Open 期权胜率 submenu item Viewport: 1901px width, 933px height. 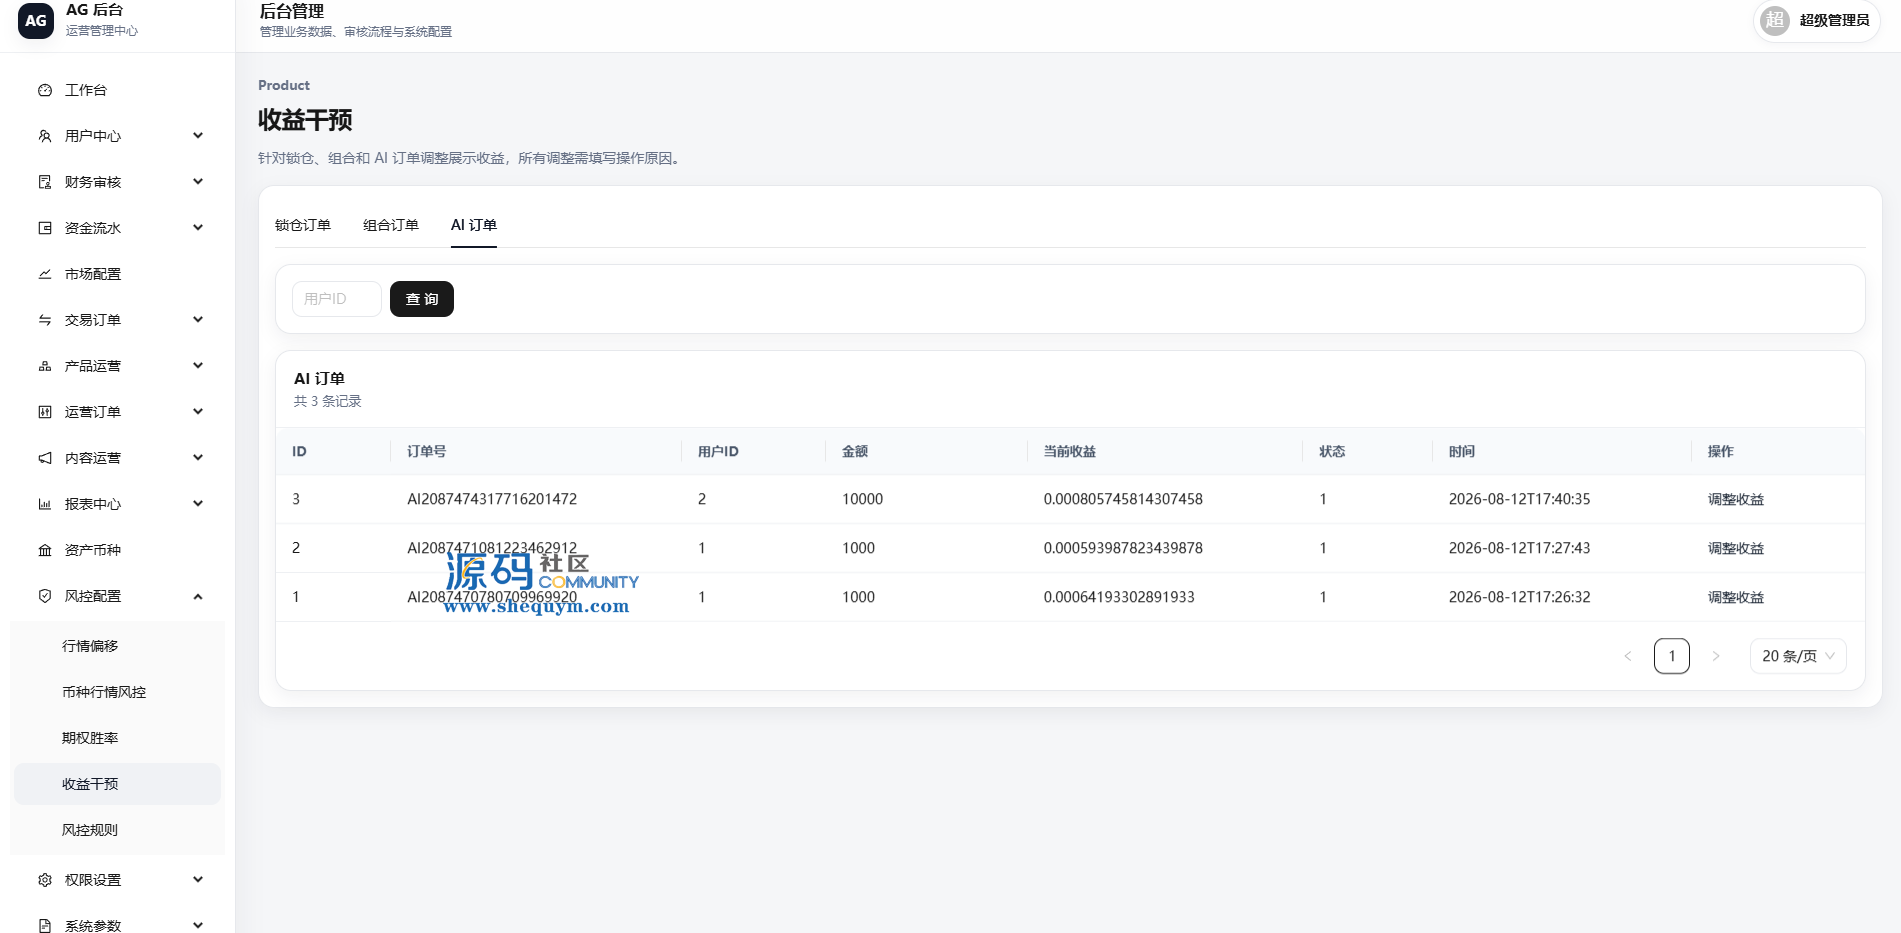coord(117,738)
